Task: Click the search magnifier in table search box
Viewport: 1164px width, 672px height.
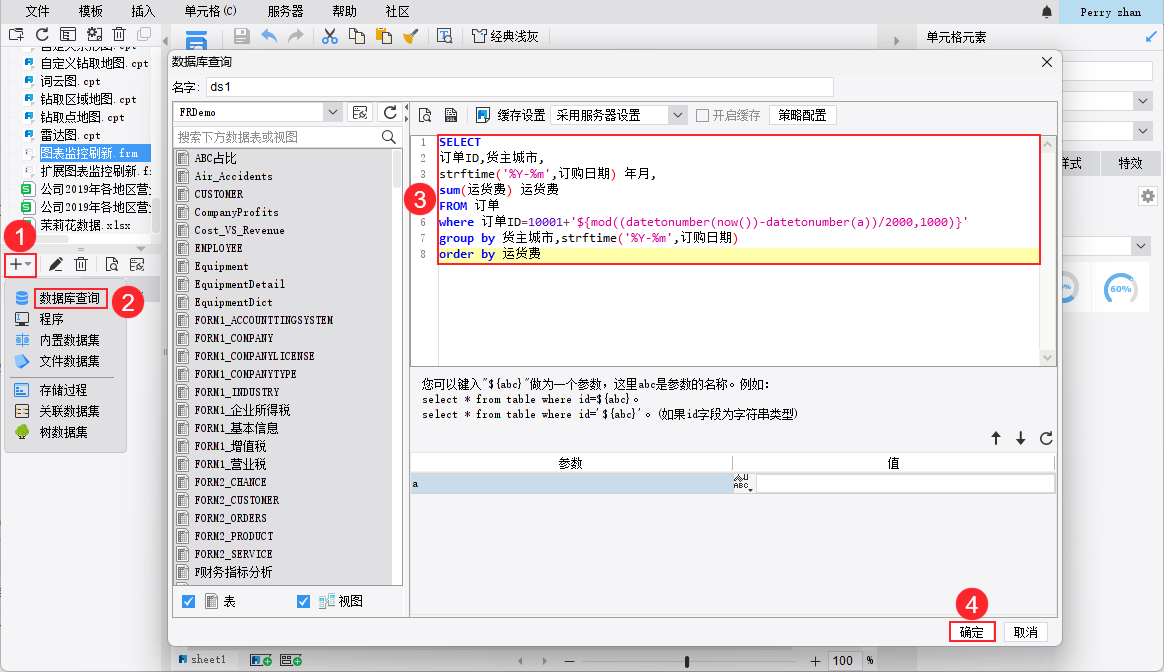Action: [388, 137]
